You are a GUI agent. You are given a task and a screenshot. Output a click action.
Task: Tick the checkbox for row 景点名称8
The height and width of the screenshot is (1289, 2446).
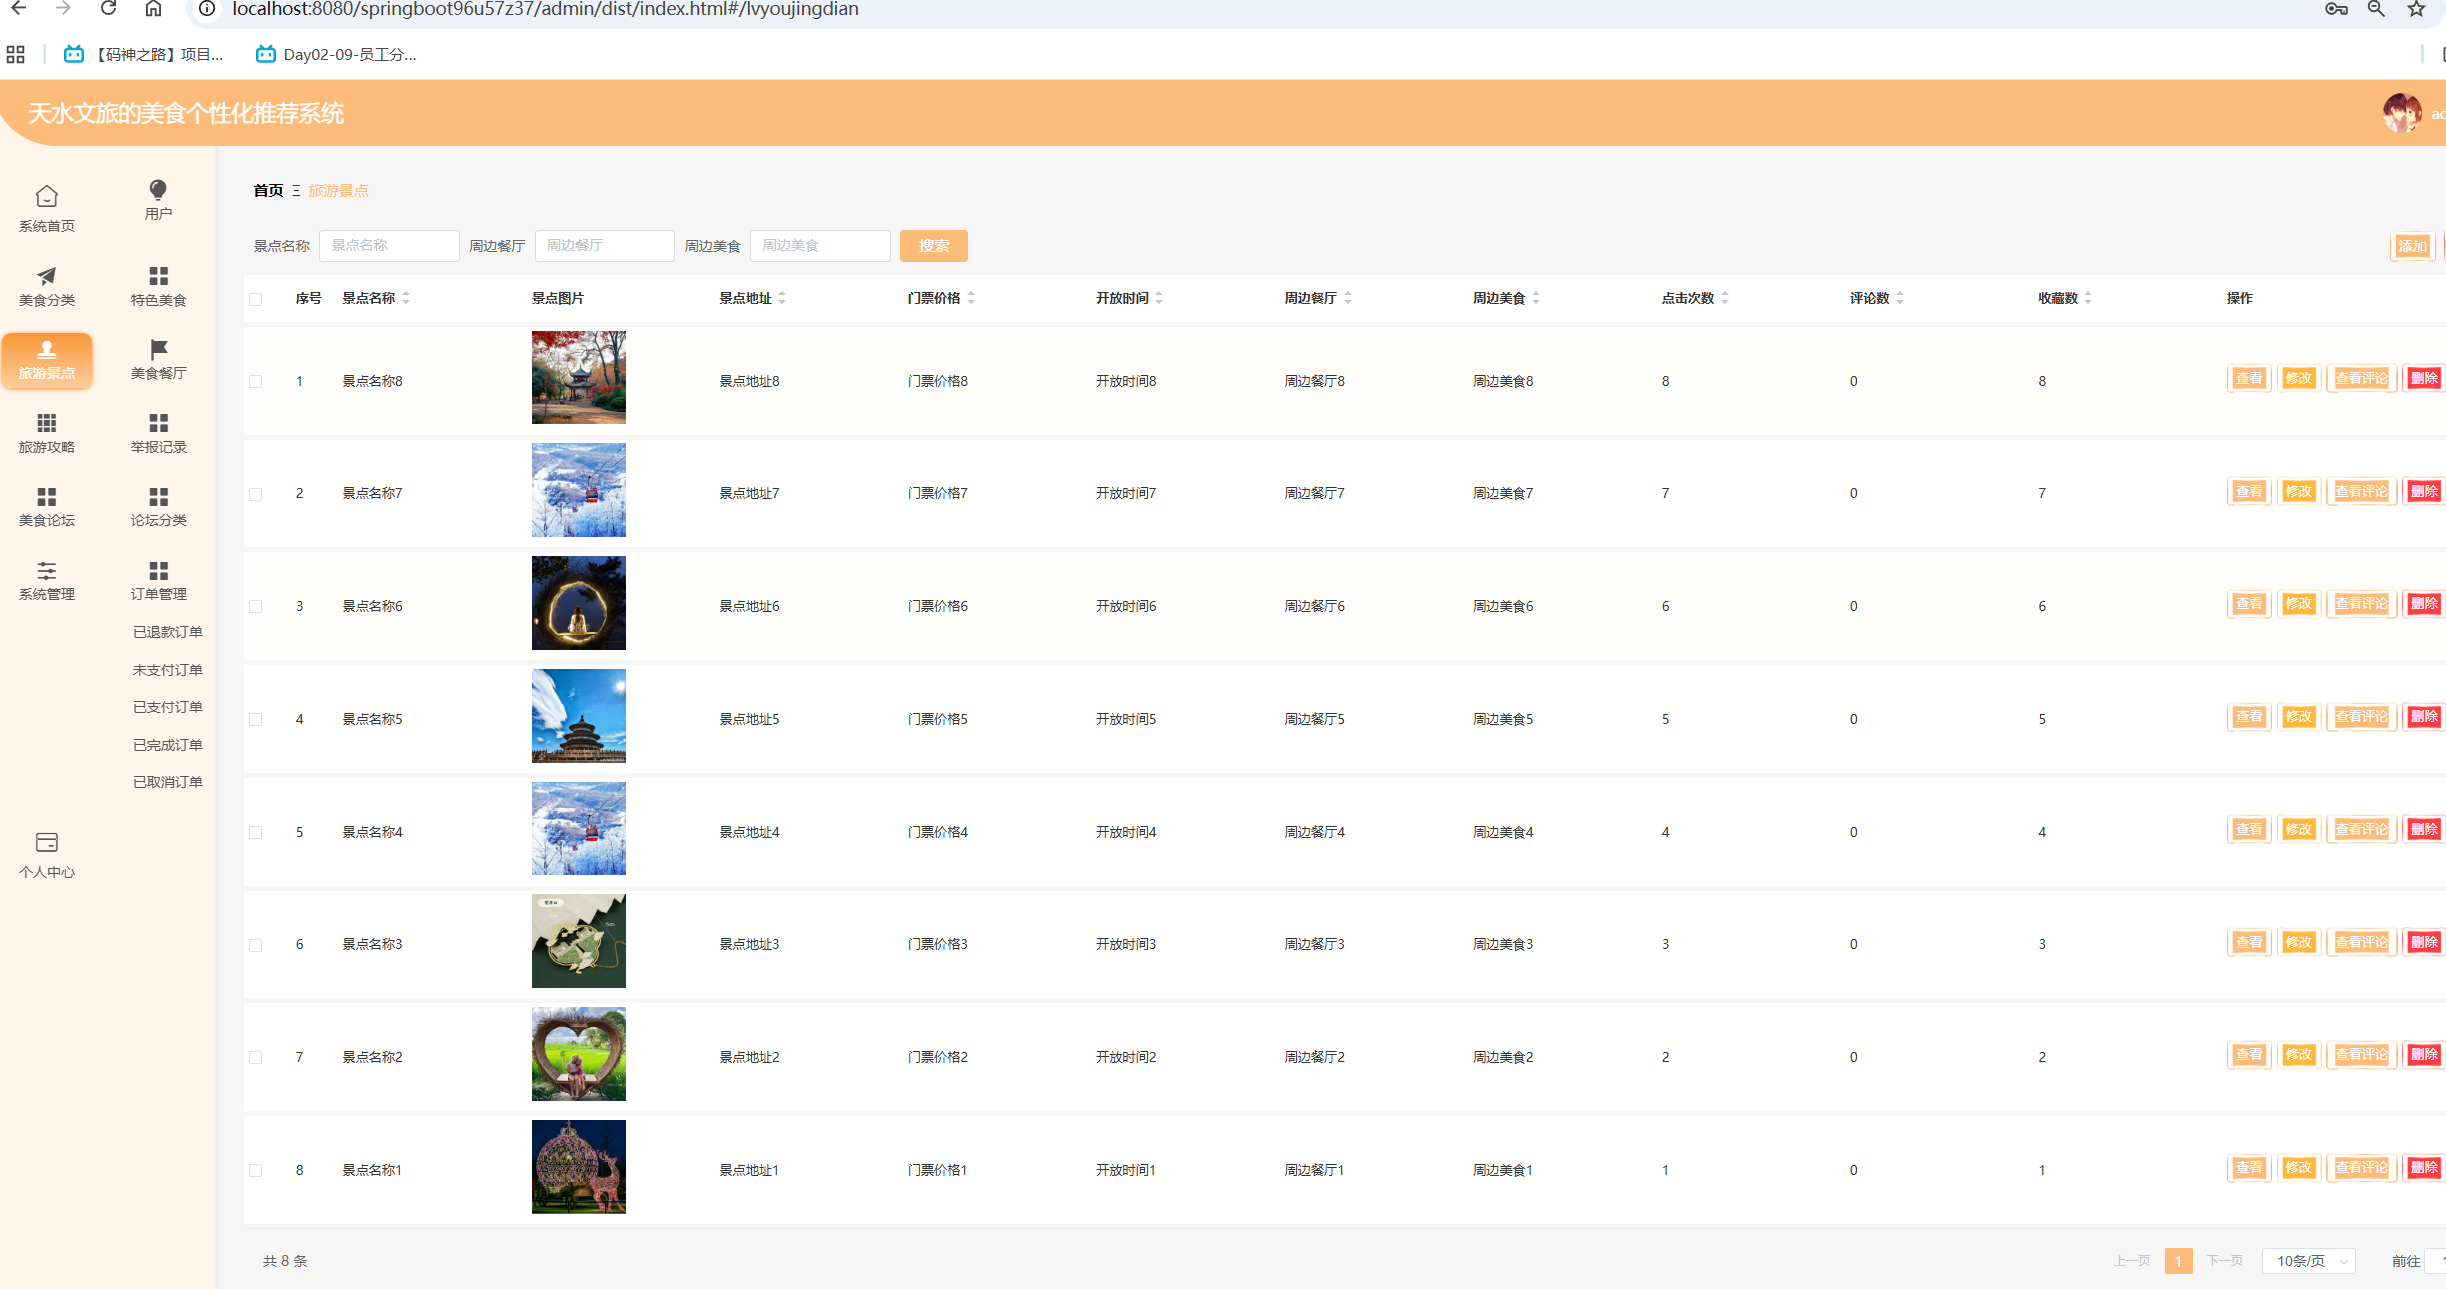pos(256,381)
